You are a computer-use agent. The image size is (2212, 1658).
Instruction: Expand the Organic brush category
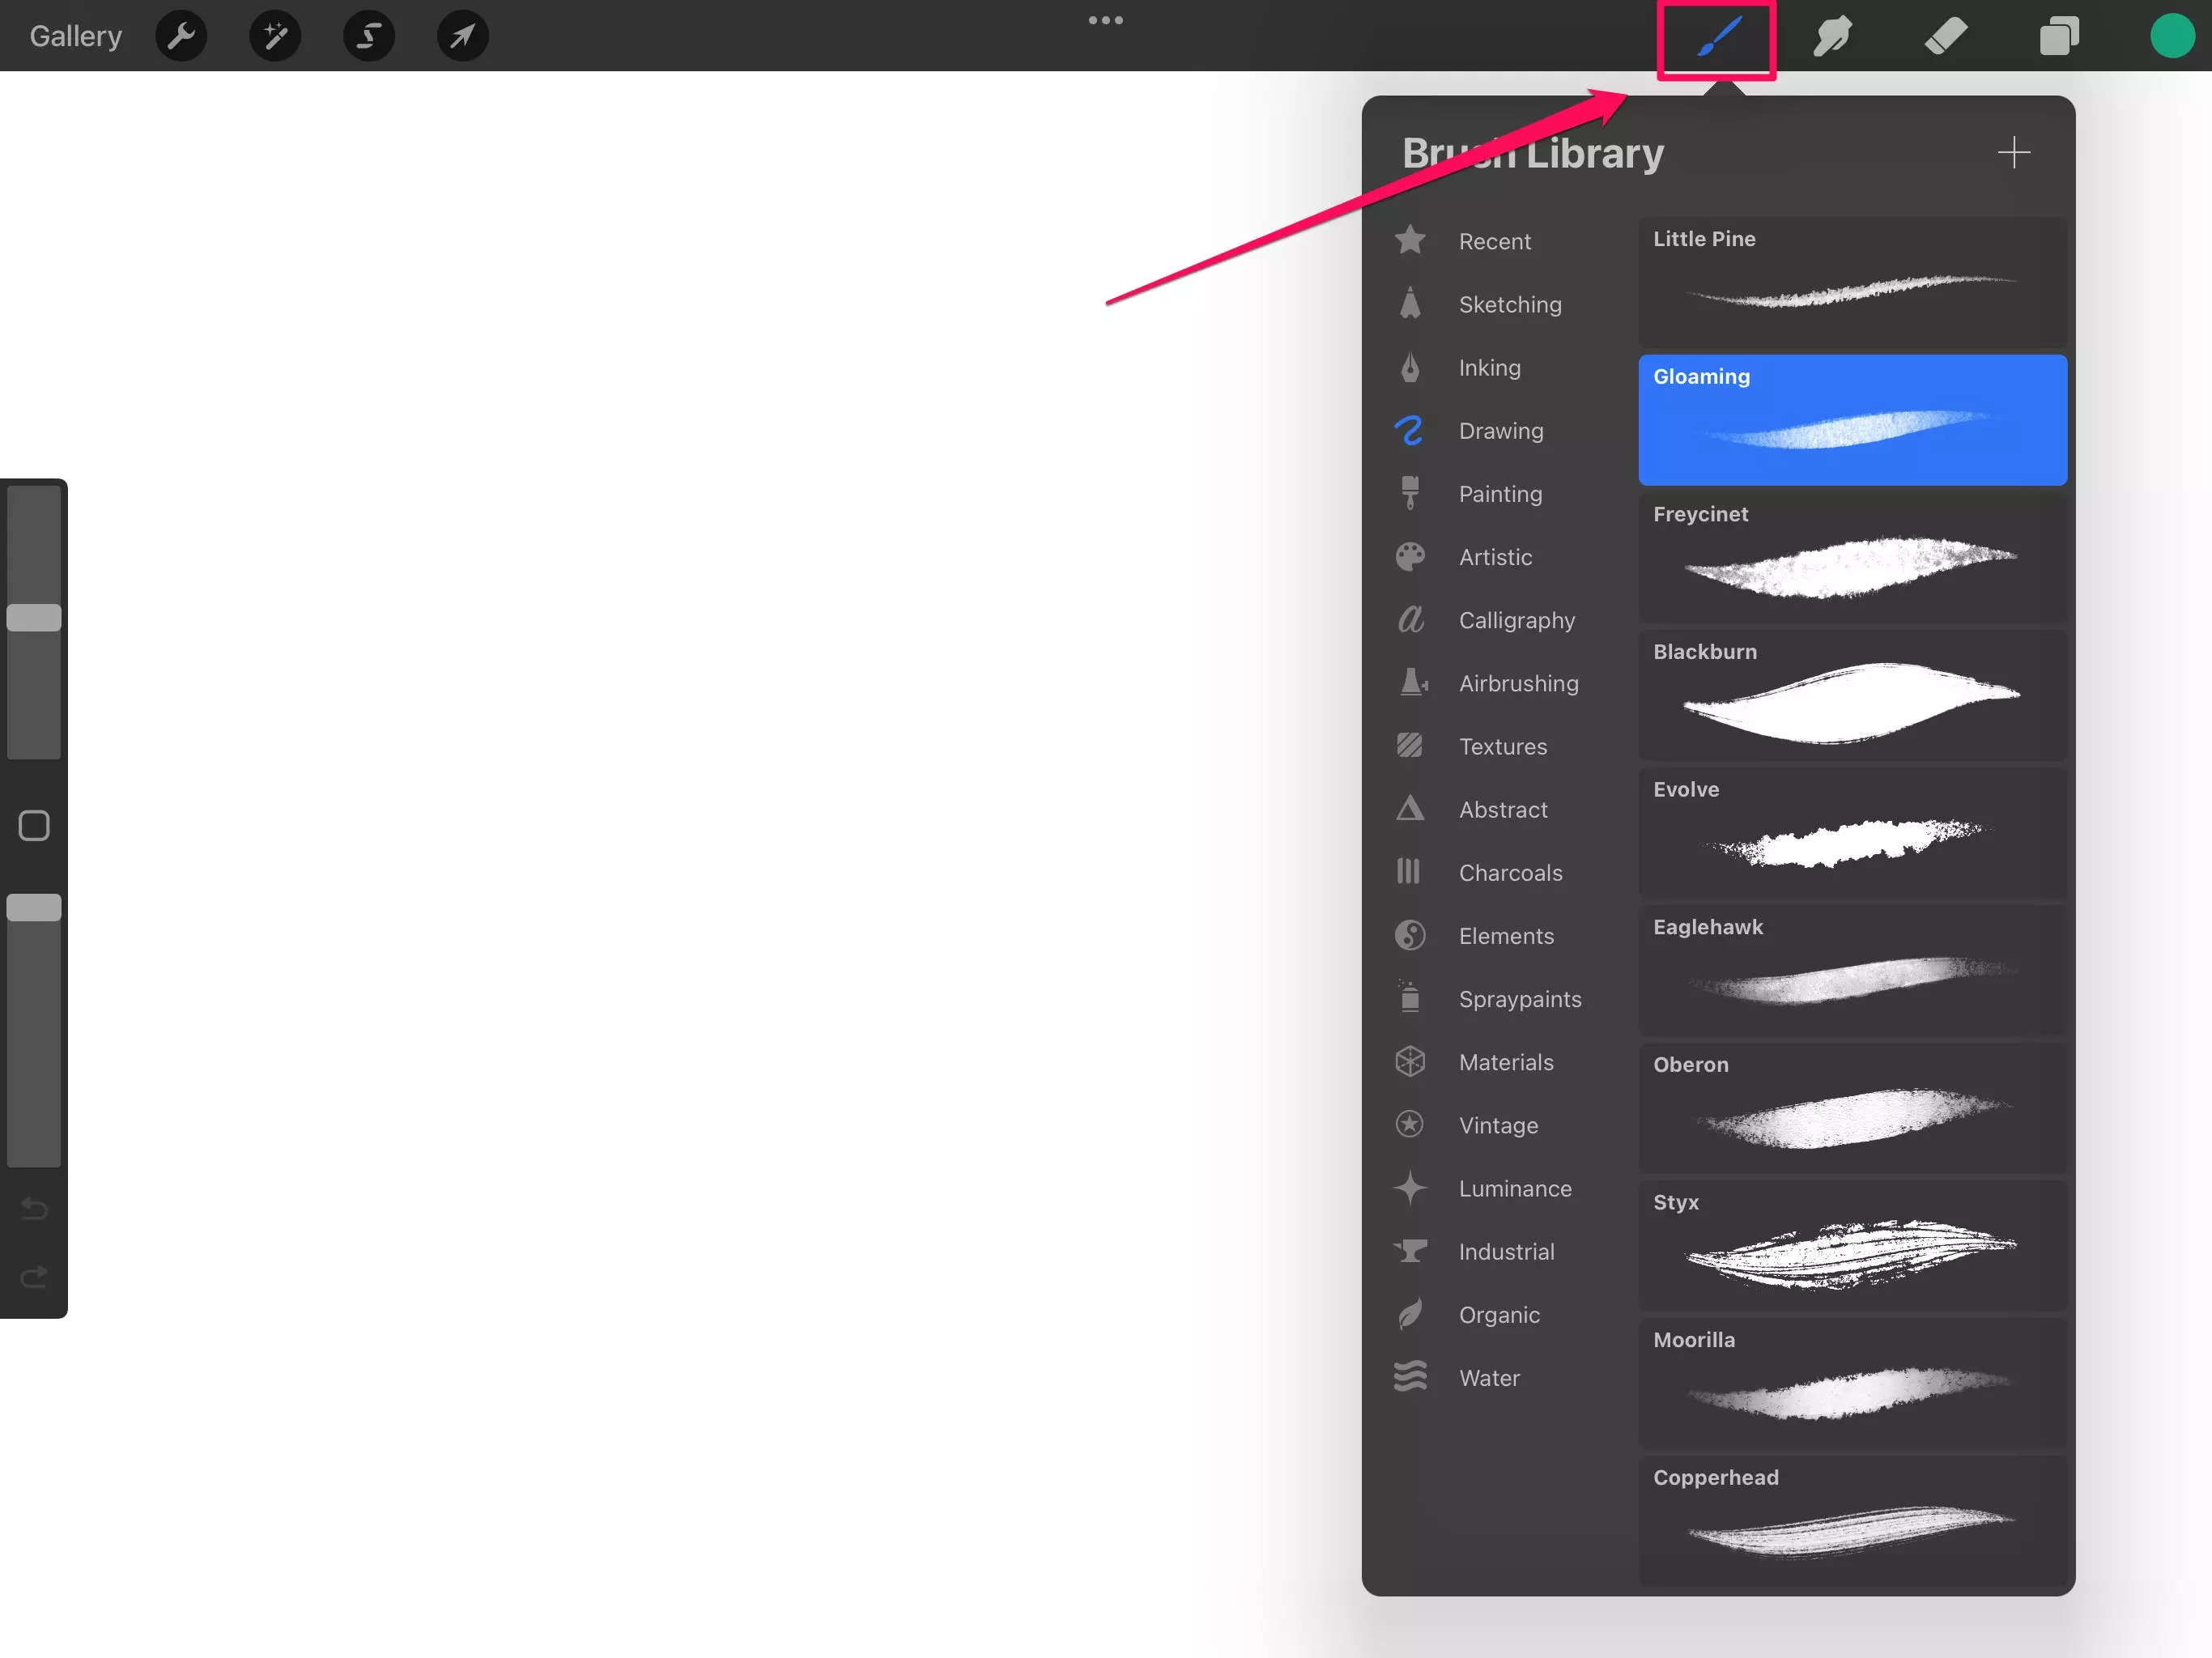click(1496, 1315)
